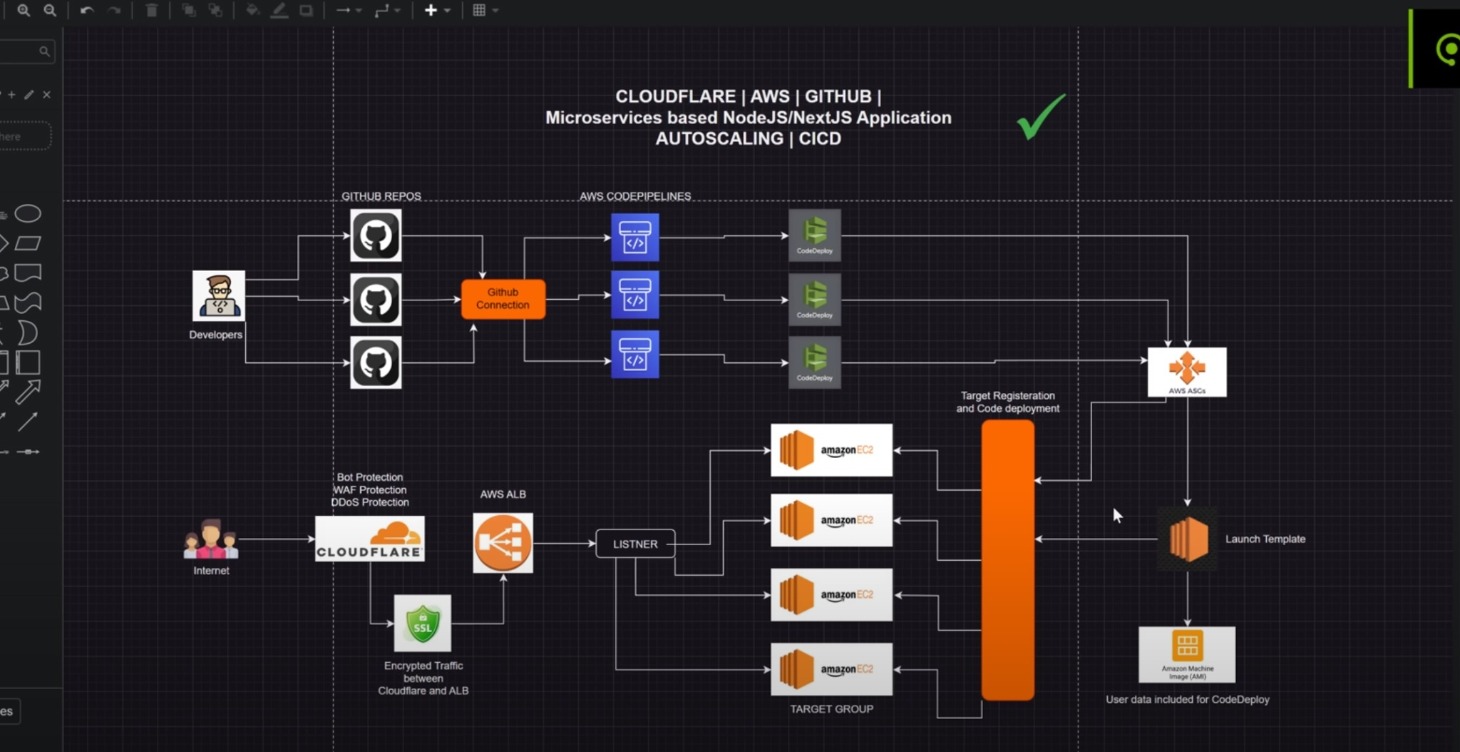Close the scratchpad panel with X
The width and height of the screenshot is (1460, 752).
tap(46, 95)
